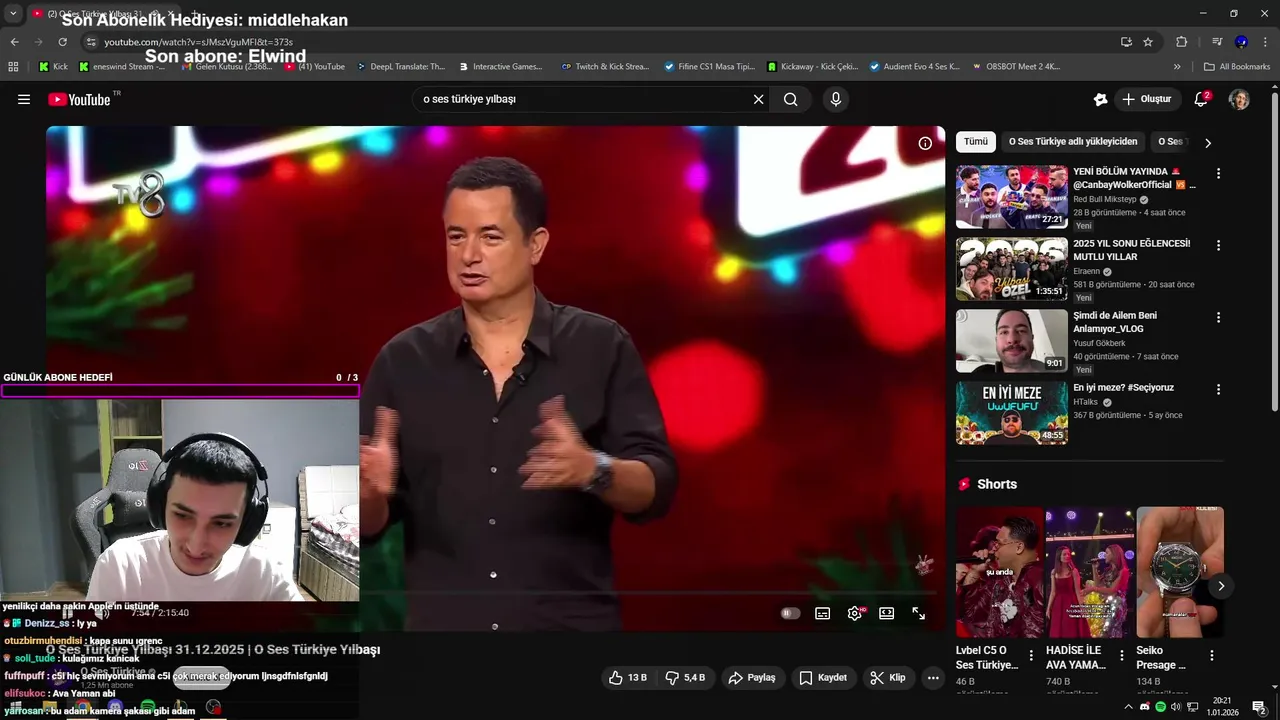Open the Yusuf Gökberk vlog thumbnail

pyautogui.click(x=1012, y=341)
